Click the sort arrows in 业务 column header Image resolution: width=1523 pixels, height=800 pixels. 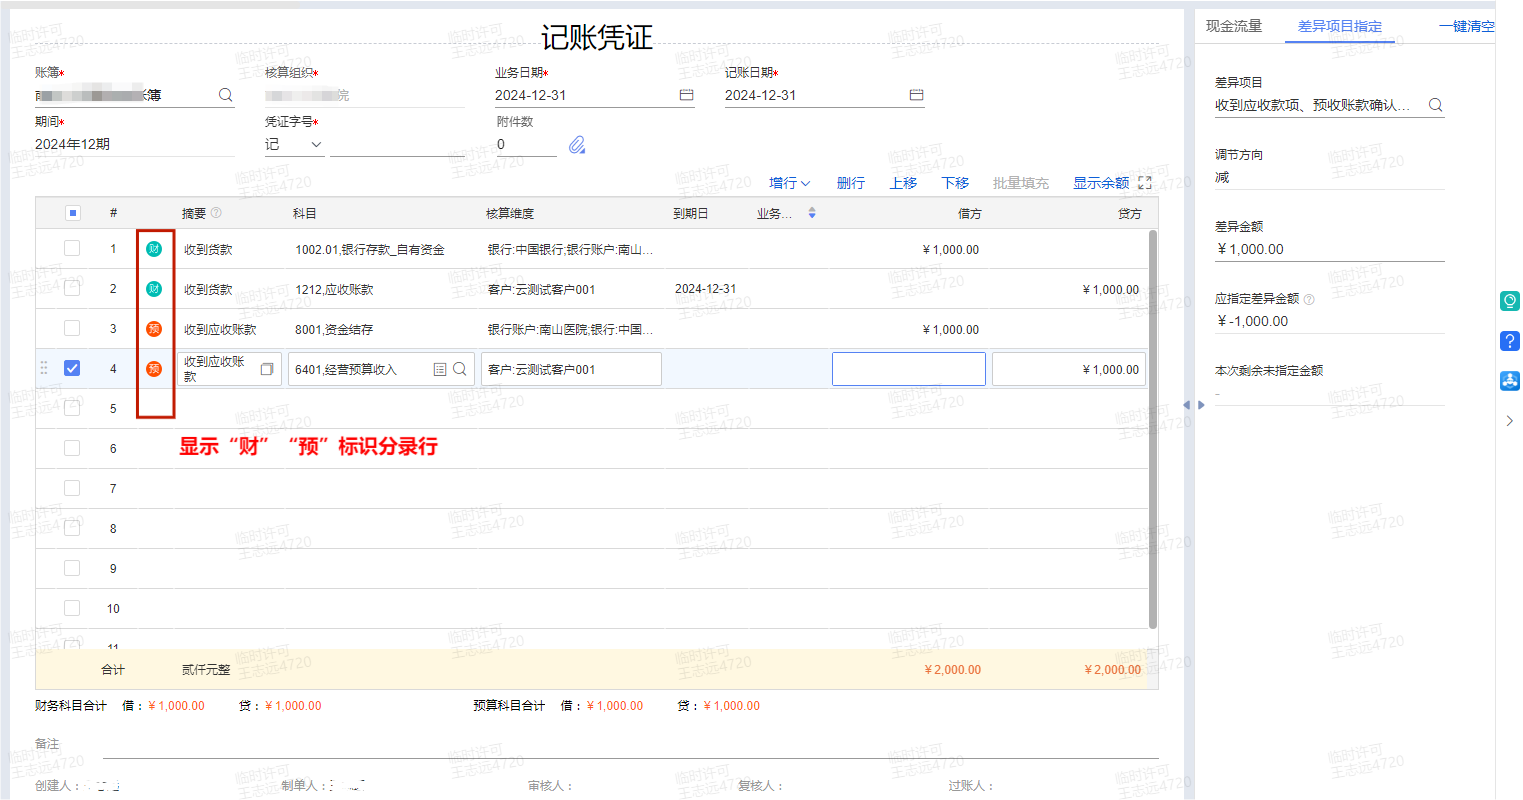tap(812, 213)
